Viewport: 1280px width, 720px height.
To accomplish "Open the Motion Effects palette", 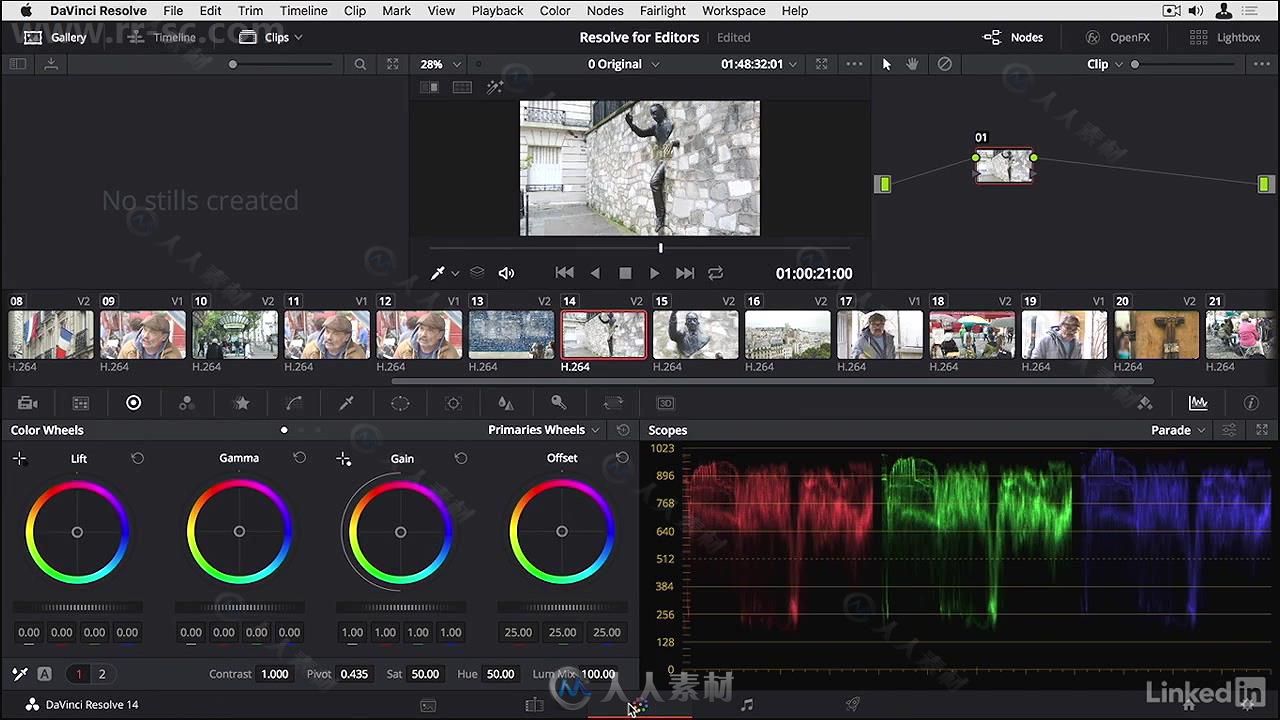I will pos(241,403).
